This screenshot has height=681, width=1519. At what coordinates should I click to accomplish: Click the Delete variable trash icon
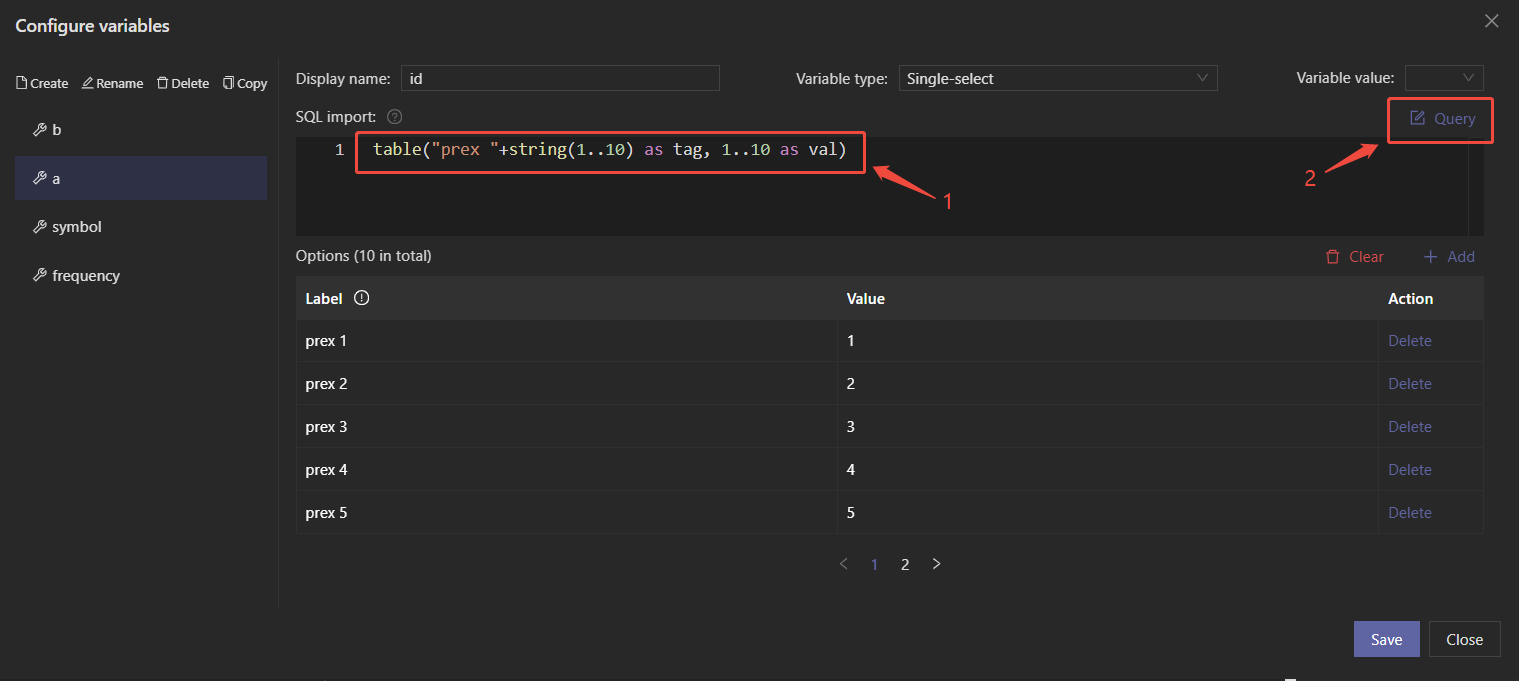click(162, 84)
